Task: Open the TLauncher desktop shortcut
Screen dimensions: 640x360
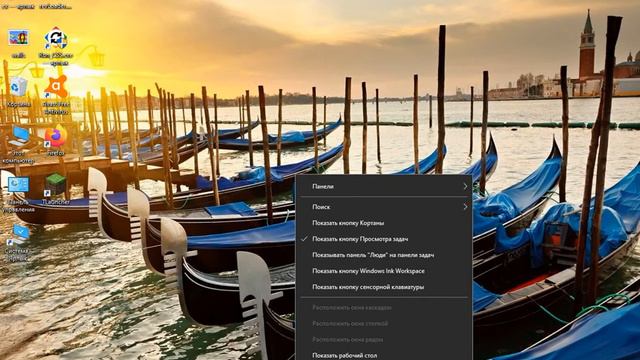Action: (56, 189)
